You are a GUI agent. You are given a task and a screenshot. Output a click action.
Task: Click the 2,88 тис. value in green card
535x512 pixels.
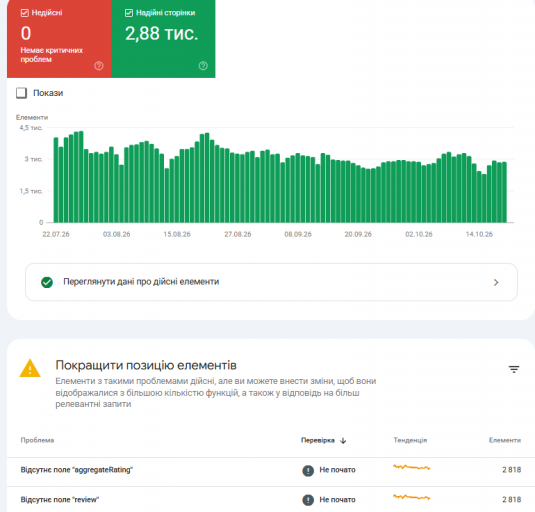[161, 34]
